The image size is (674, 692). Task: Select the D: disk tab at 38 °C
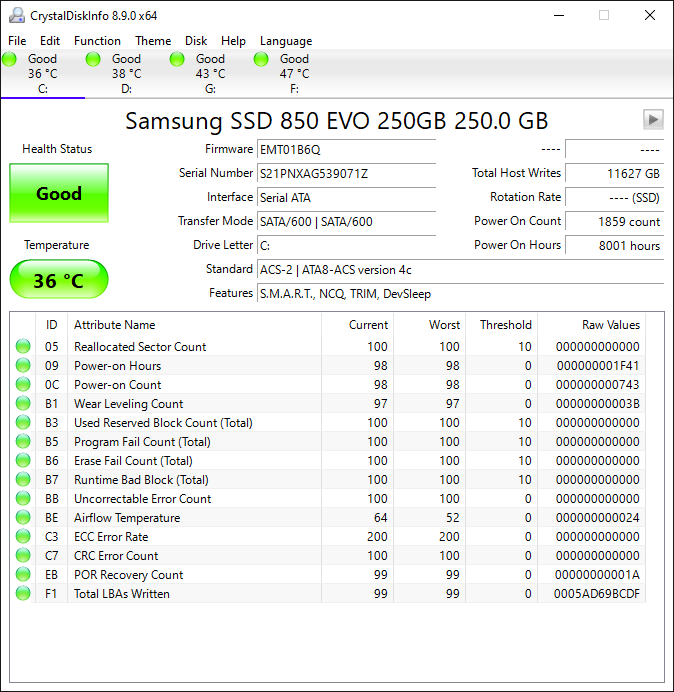[x=127, y=74]
